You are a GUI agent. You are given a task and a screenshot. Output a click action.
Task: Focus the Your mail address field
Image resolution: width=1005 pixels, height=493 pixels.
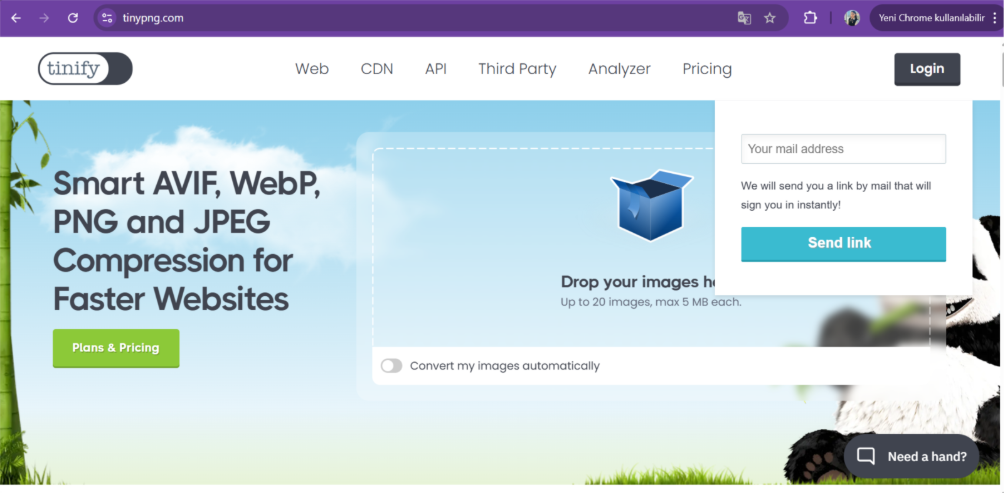pos(843,149)
